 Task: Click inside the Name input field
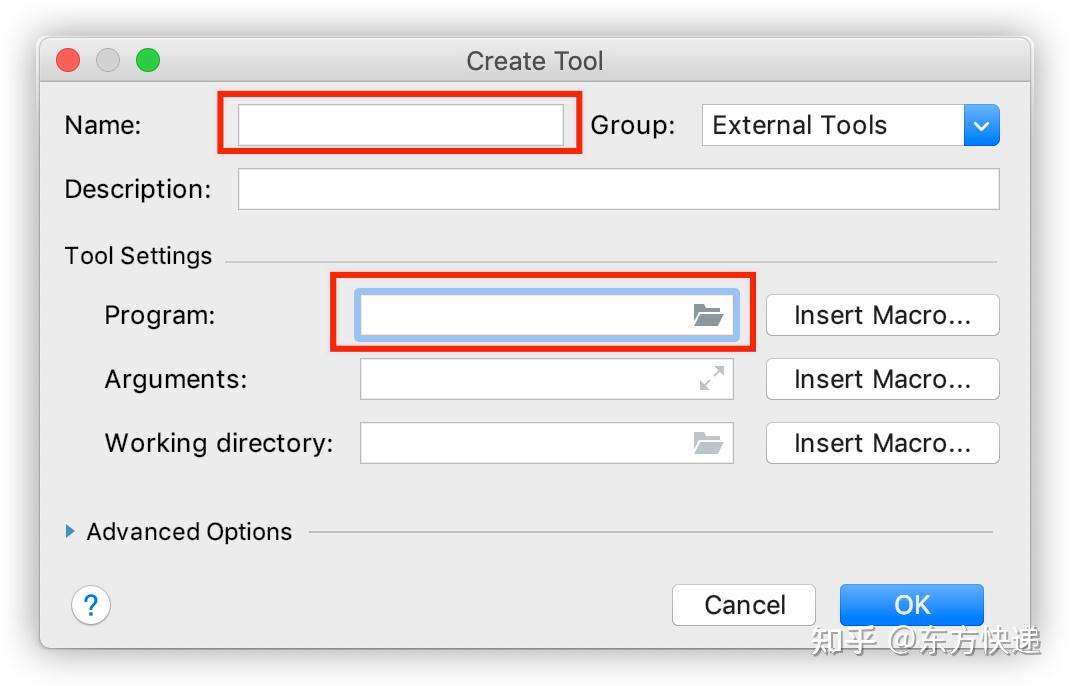tap(398, 125)
